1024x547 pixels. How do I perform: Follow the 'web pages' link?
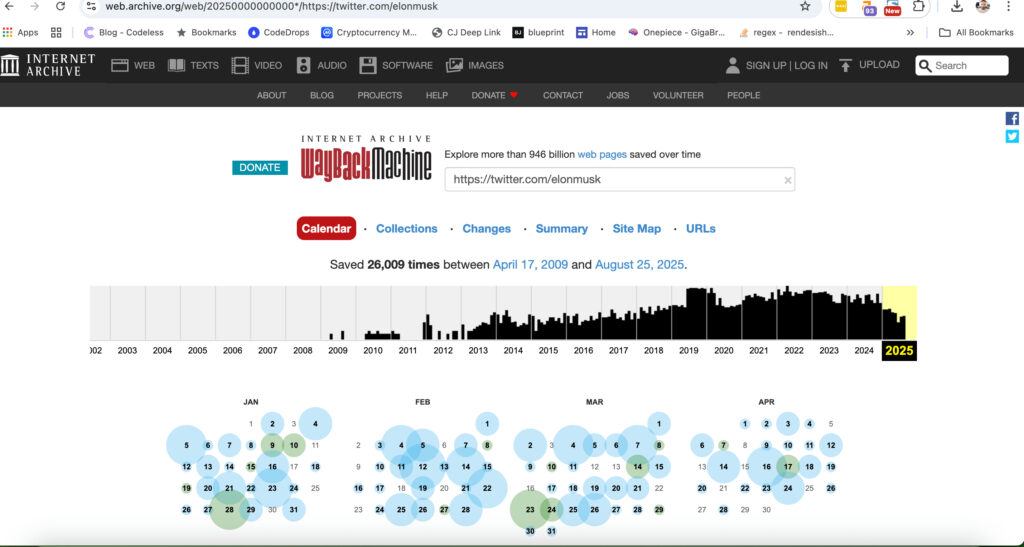[x=601, y=155]
